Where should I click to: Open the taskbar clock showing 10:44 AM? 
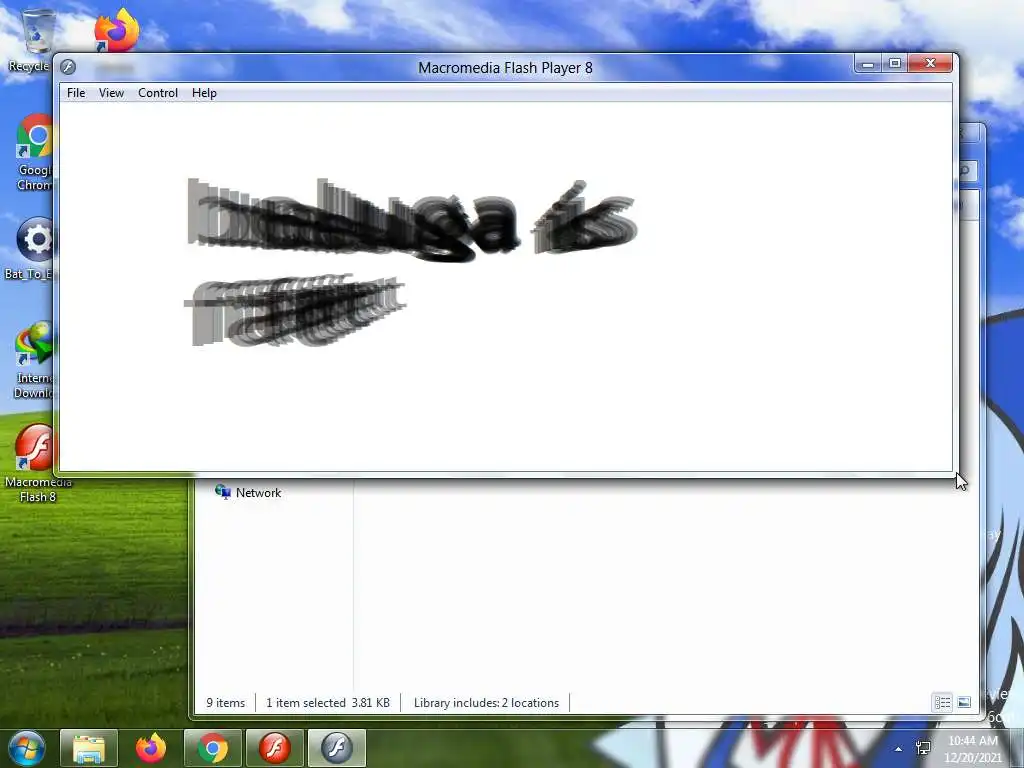coord(972,749)
